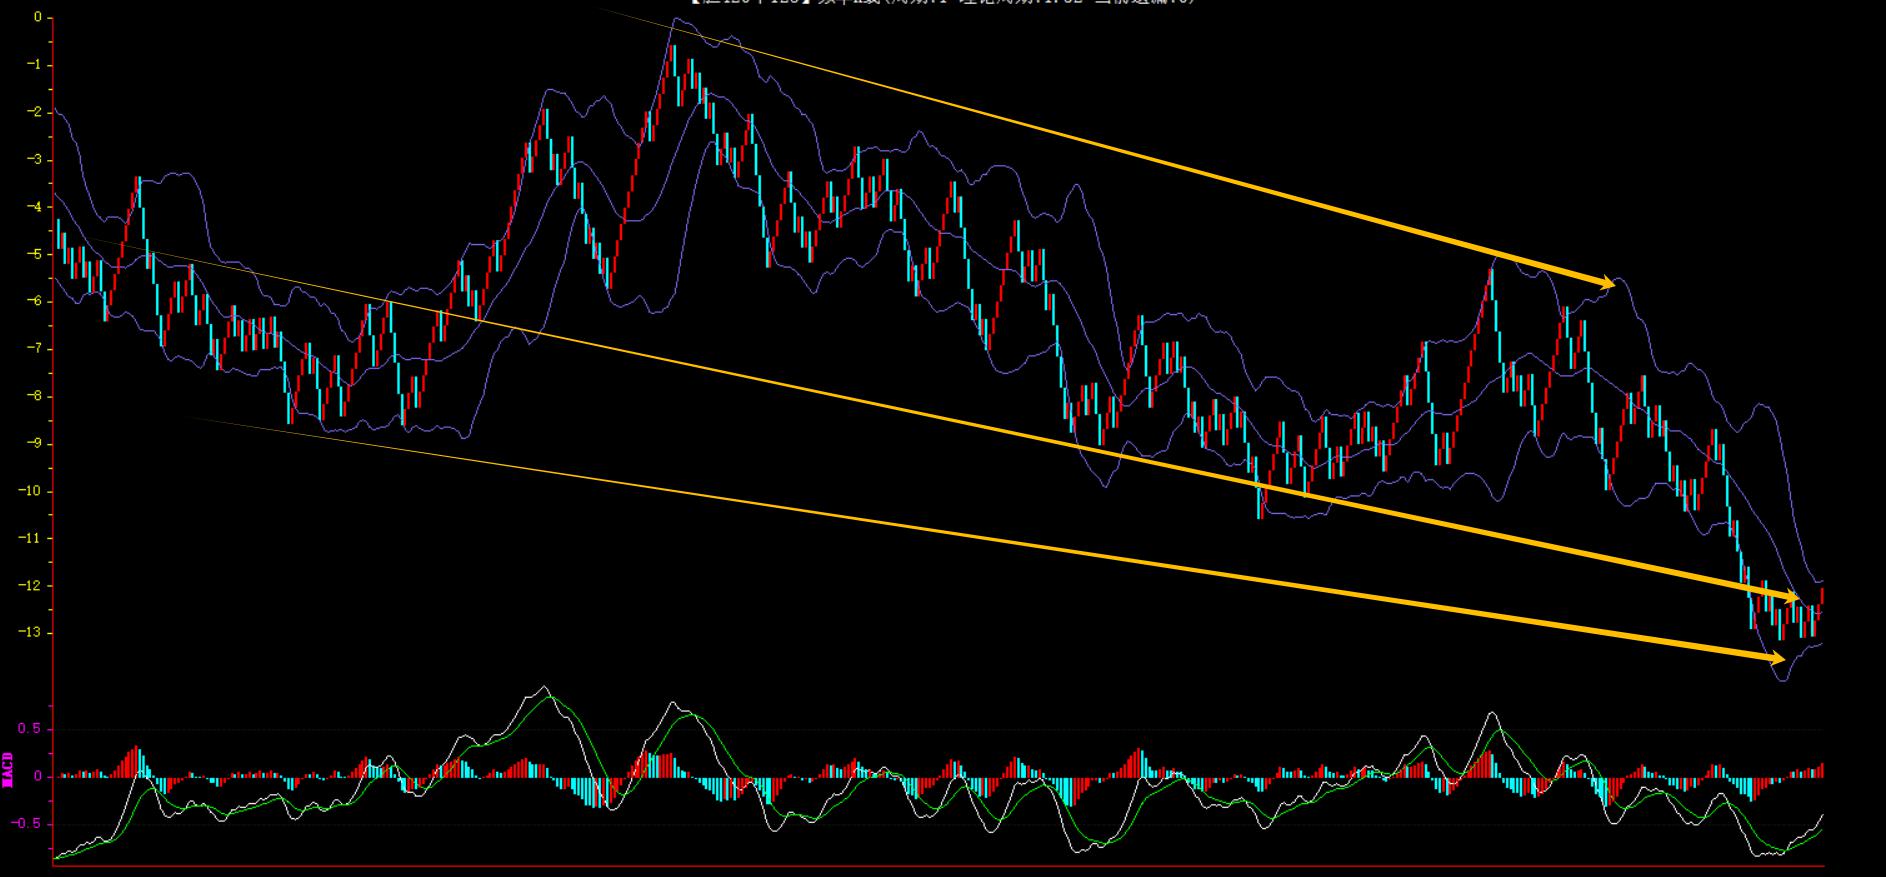This screenshot has width=1886, height=877.
Task: Click the arrowhead of the bottom orange trendline
Action: pos(1776,657)
